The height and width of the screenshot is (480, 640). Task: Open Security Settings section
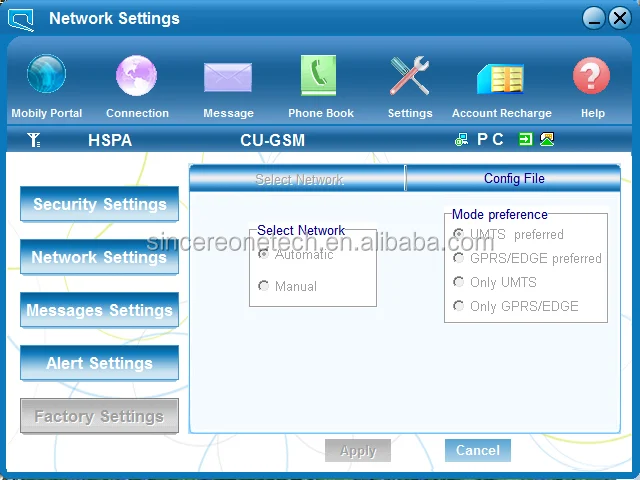click(x=100, y=204)
